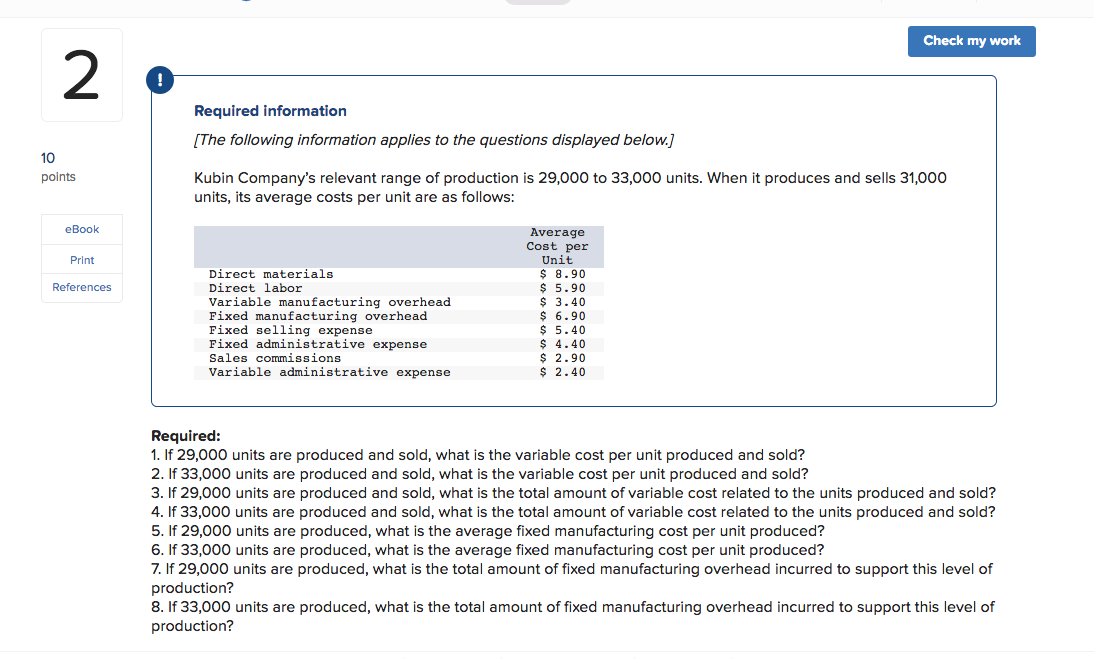Image resolution: width=1094 pixels, height=659 pixels.
Task: Click the $ 8.90 cost value
Action: point(562,274)
